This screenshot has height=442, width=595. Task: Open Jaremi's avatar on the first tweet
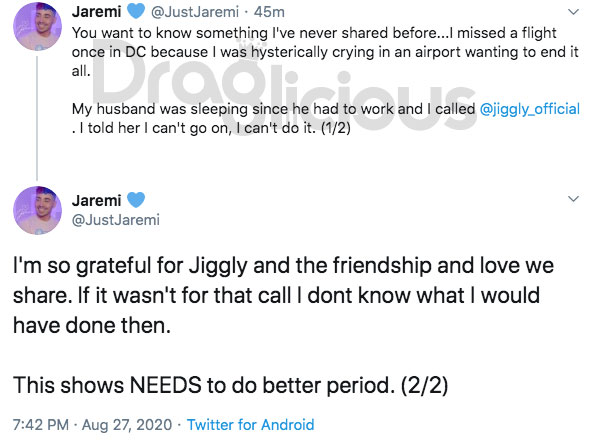pyautogui.click(x=37, y=27)
